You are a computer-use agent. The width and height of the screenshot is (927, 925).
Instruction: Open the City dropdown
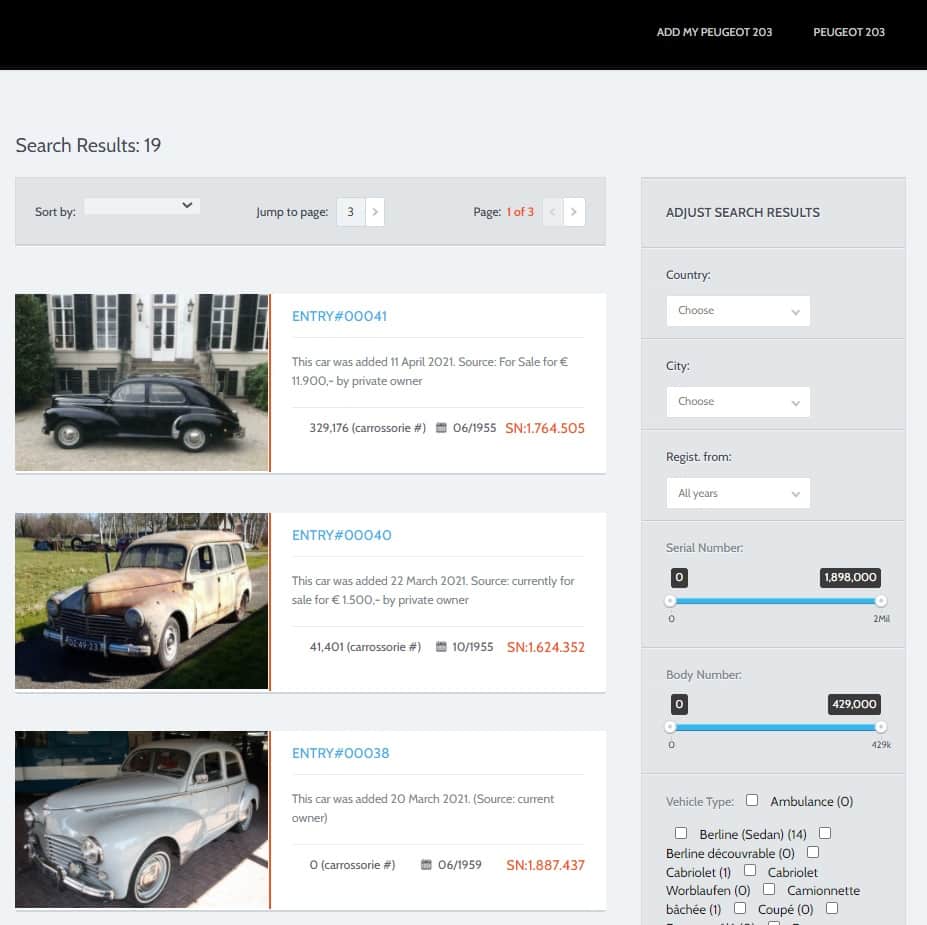[738, 402]
